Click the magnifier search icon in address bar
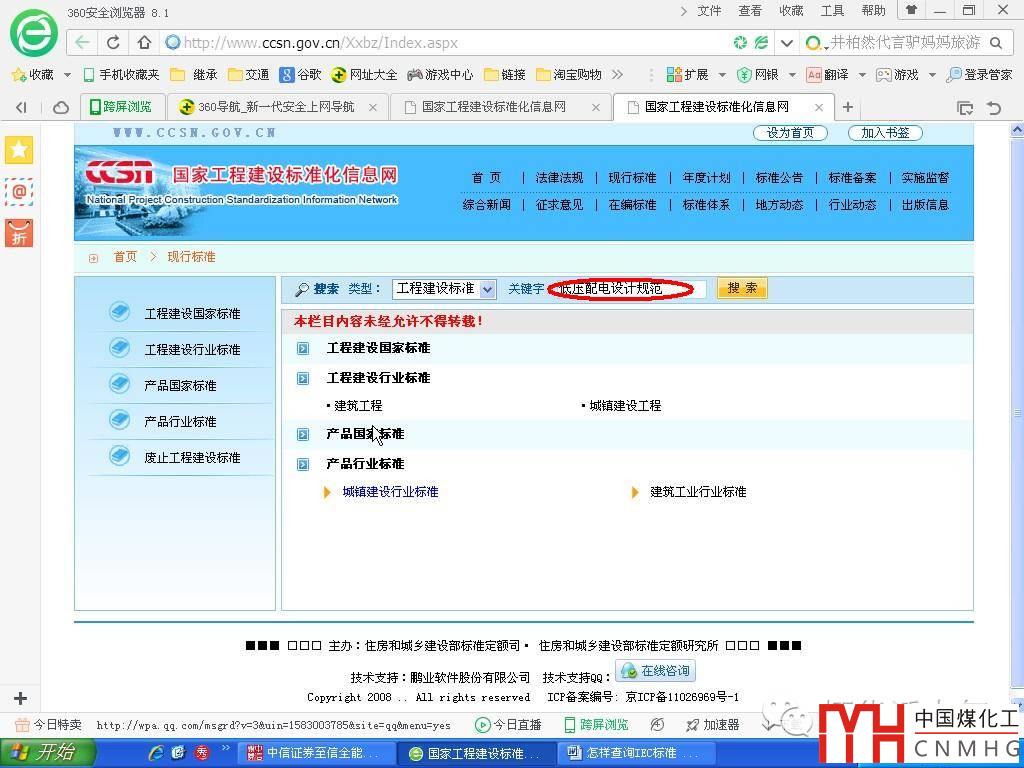Image resolution: width=1024 pixels, height=768 pixels. click(996, 43)
